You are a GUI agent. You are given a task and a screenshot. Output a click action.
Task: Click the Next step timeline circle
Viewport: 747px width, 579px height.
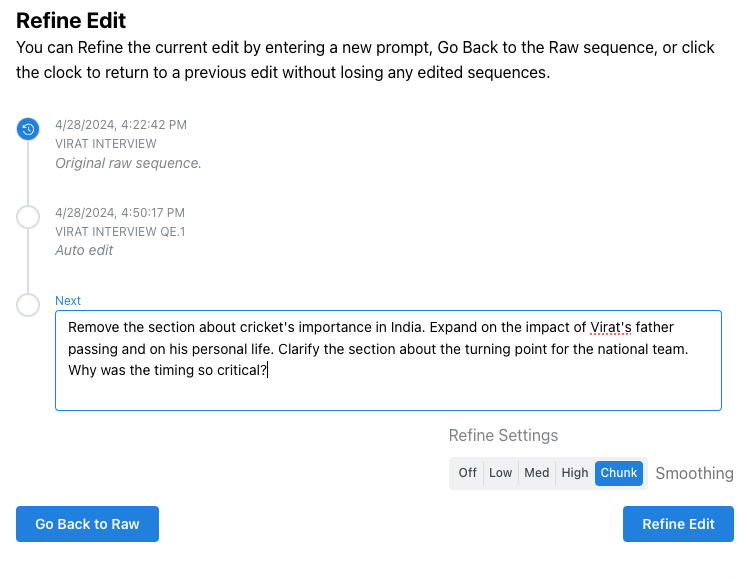pyautogui.click(x=28, y=305)
